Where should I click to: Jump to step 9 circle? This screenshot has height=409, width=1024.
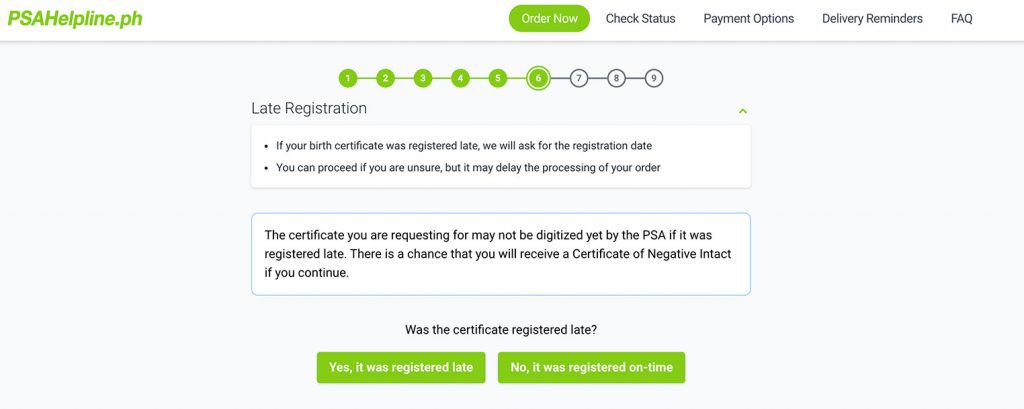(x=654, y=78)
